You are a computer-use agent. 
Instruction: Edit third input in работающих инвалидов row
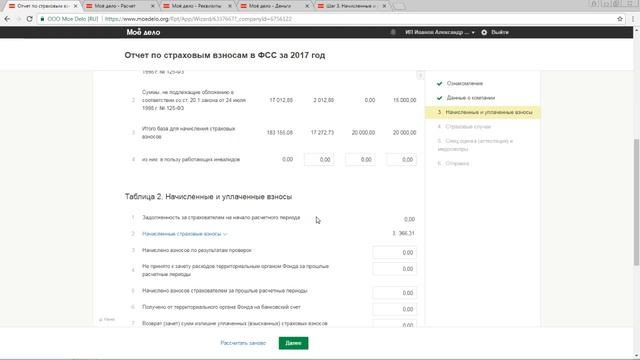click(x=402, y=160)
